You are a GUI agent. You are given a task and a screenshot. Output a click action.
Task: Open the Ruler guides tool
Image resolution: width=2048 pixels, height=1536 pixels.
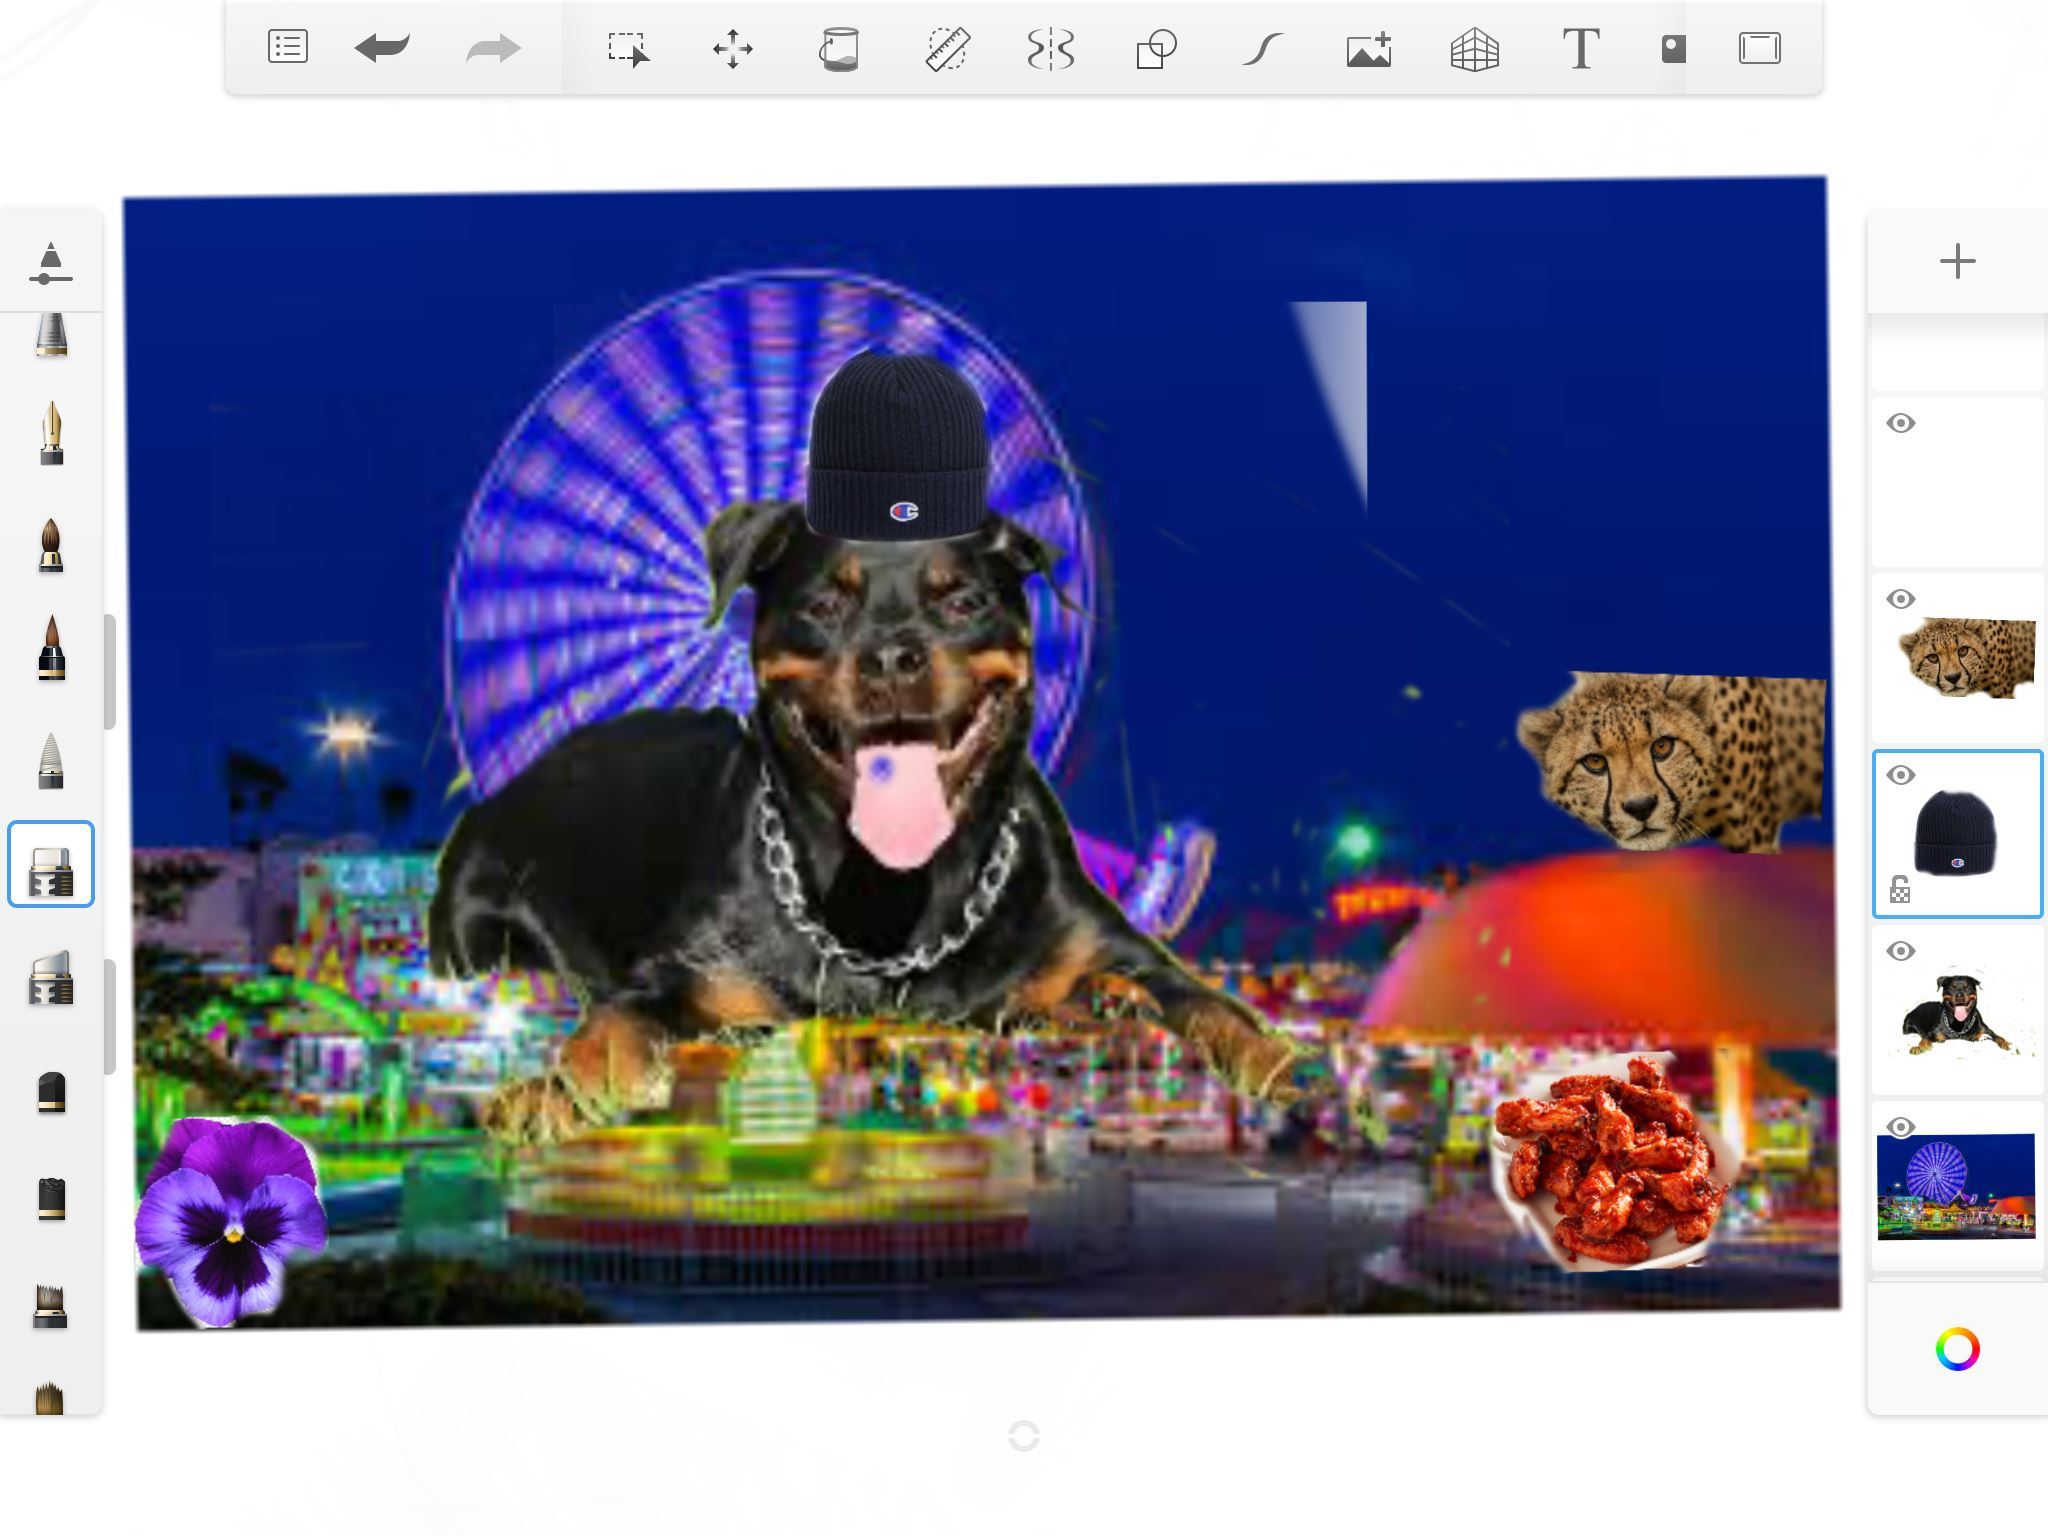pos(946,48)
